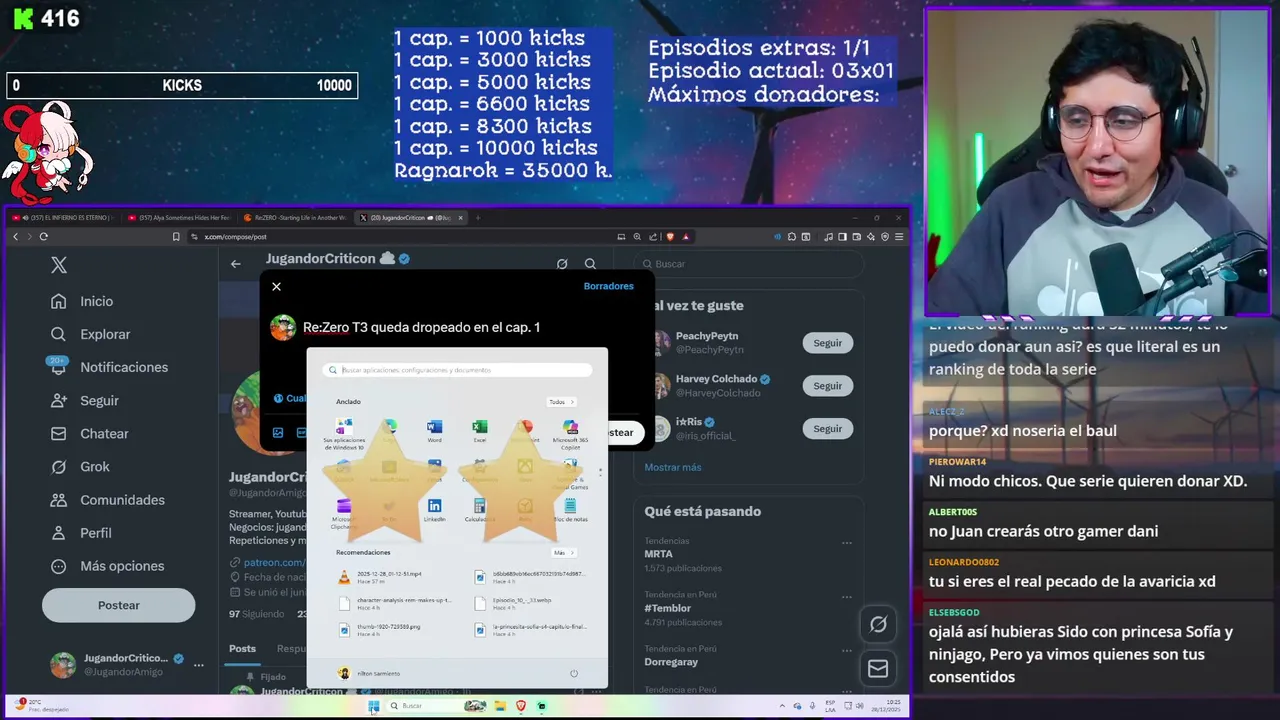
Task: Expand Todos apps list in Start menu
Action: pos(561,402)
